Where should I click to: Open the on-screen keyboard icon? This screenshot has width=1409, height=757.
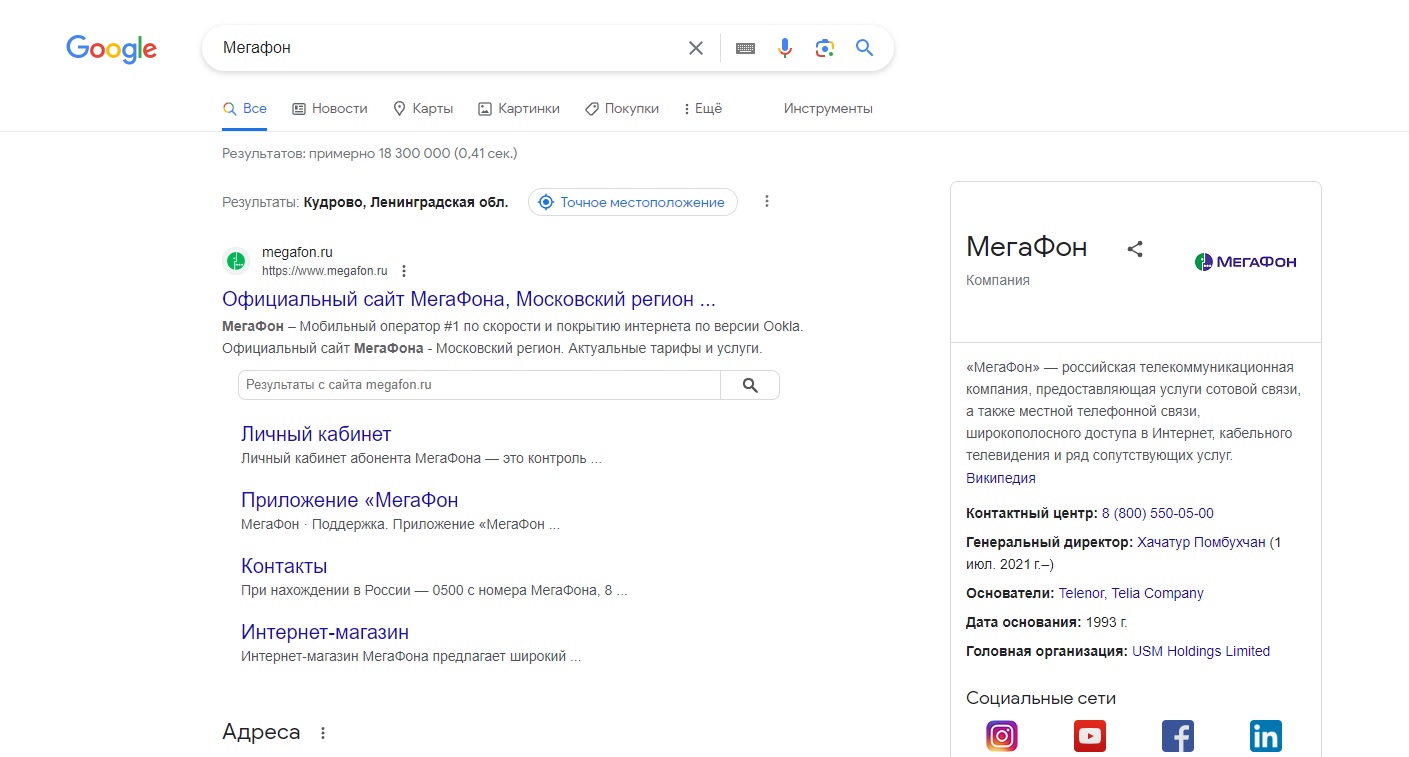[745, 48]
